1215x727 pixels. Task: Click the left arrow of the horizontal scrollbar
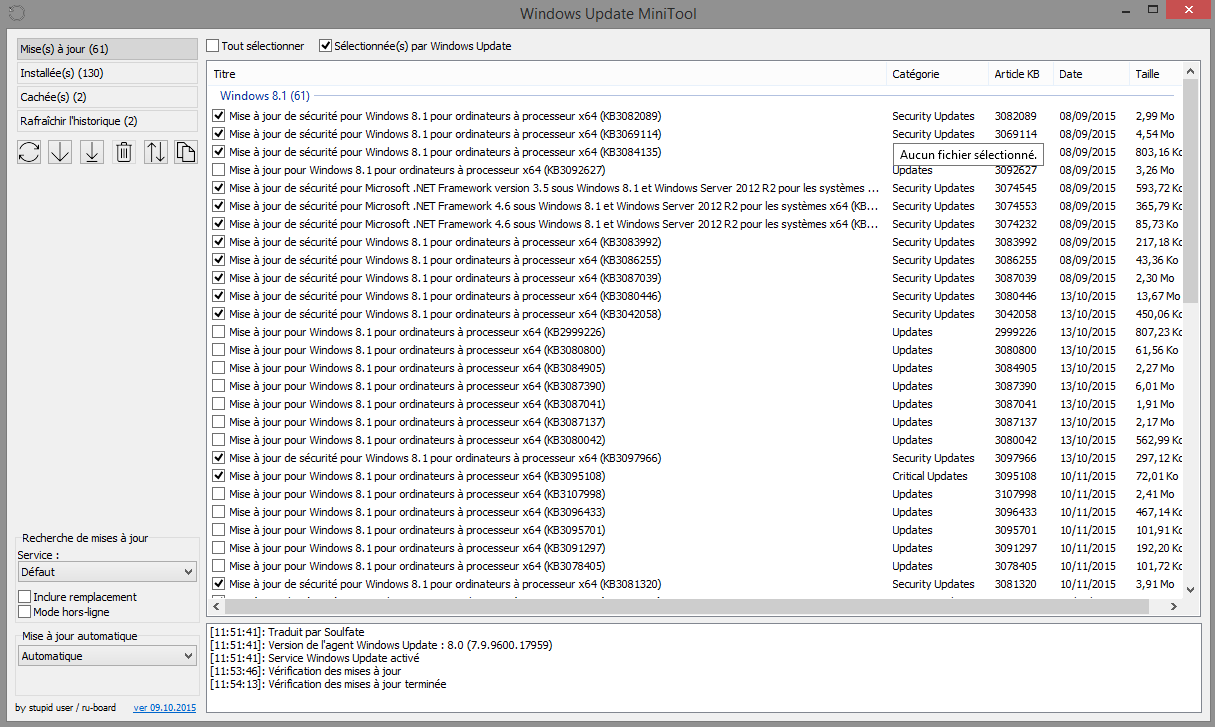216,605
